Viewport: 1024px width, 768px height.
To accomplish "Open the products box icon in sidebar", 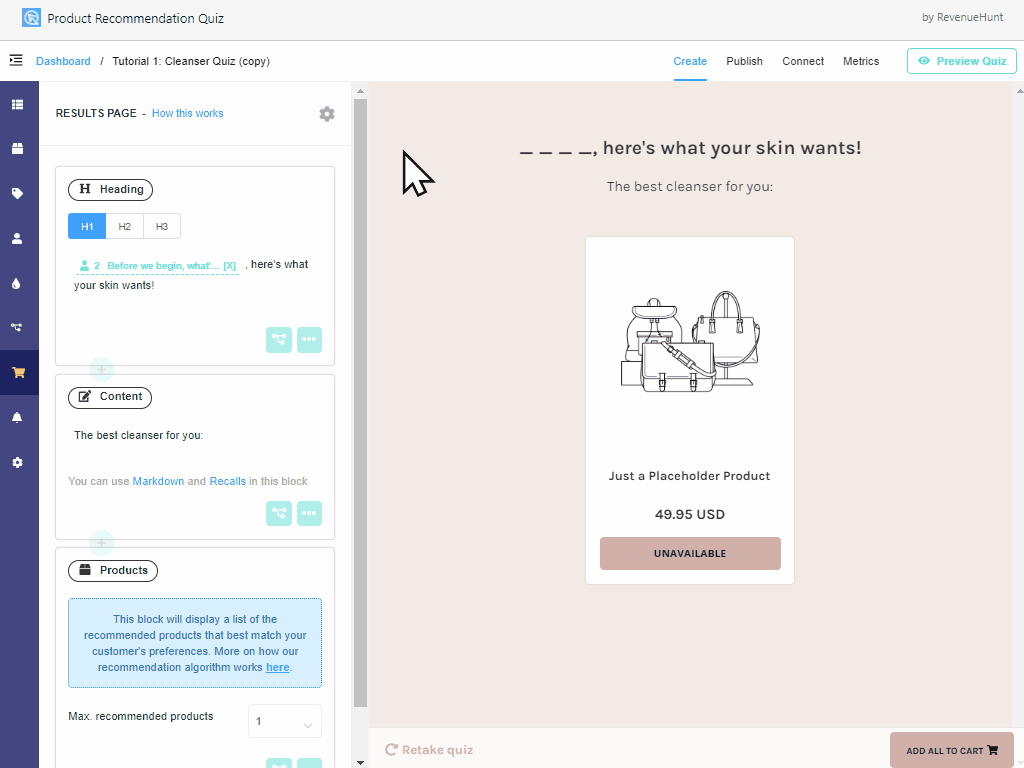I will tap(18, 149).
